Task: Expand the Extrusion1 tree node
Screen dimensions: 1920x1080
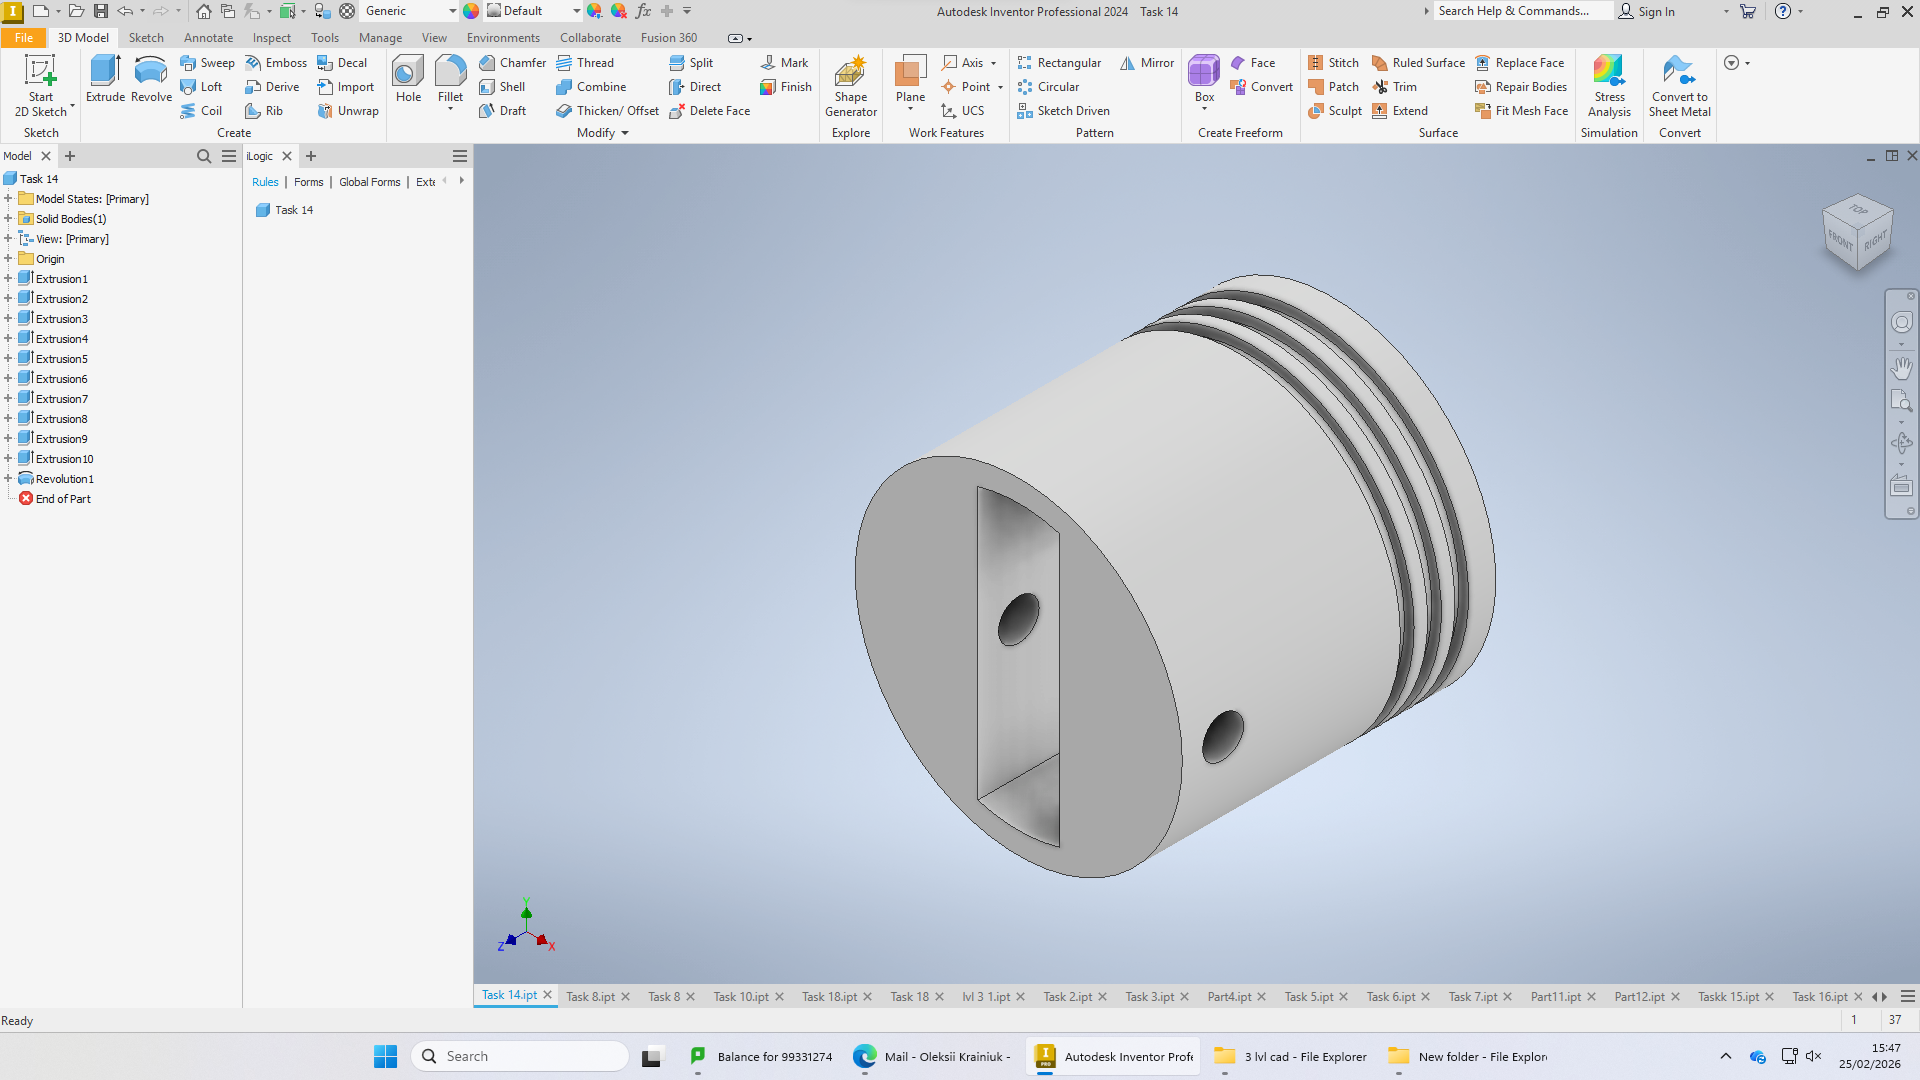Action: click(x=8, y=279)
